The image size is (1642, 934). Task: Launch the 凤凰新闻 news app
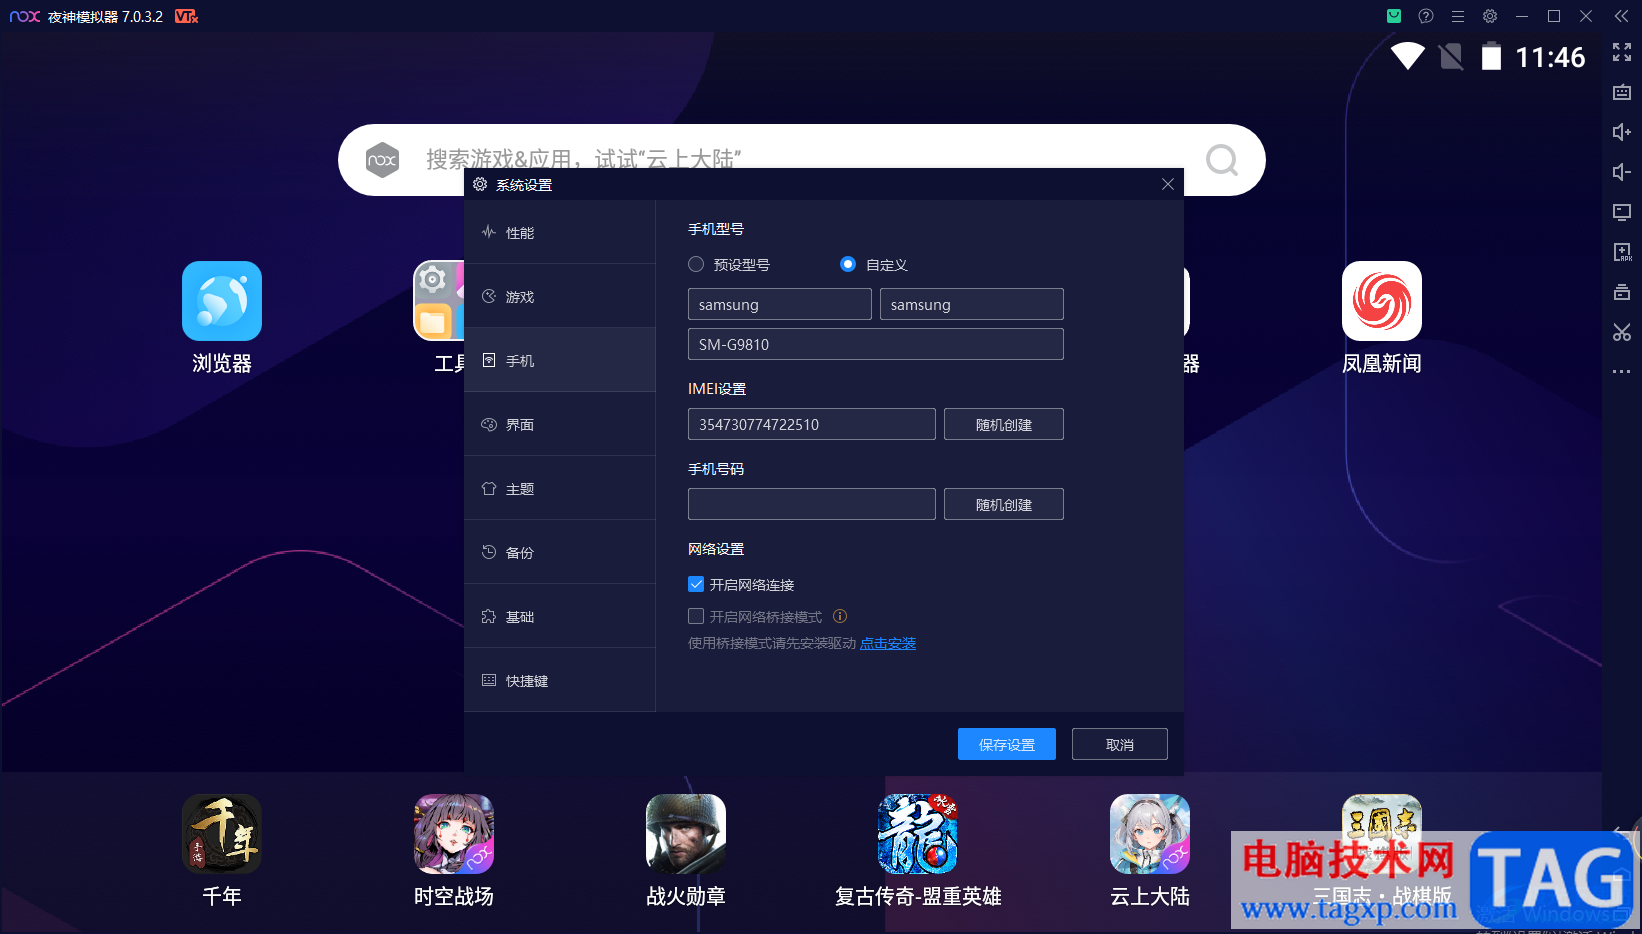pyautogui.click(x=1382, y=301)
